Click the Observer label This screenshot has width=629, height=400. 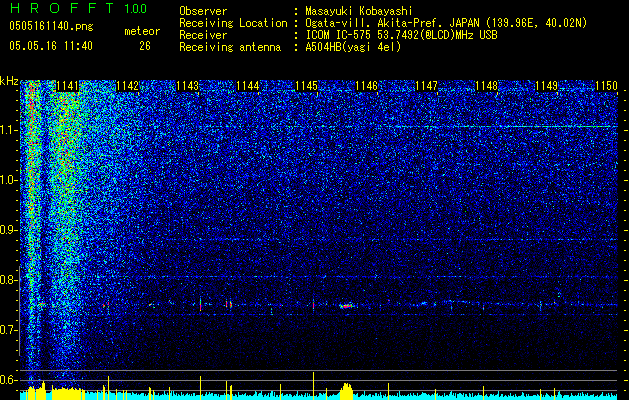203,11
